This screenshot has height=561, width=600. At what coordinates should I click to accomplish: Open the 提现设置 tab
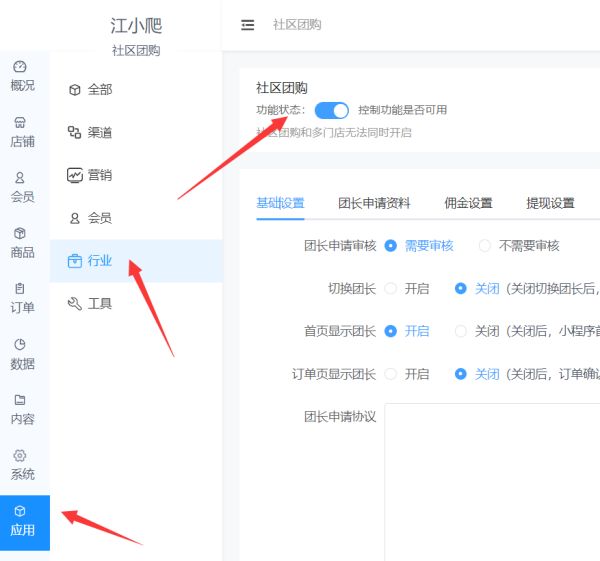[550, 203]
